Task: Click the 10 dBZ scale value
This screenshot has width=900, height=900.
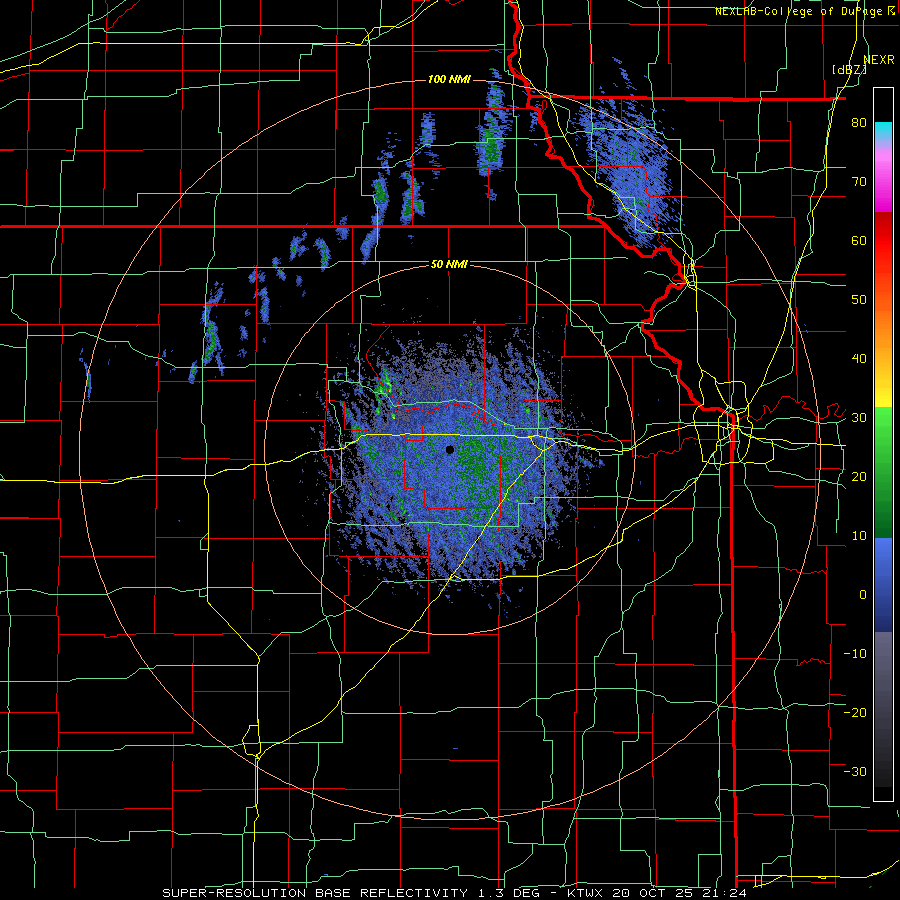Action: point(859,536)
